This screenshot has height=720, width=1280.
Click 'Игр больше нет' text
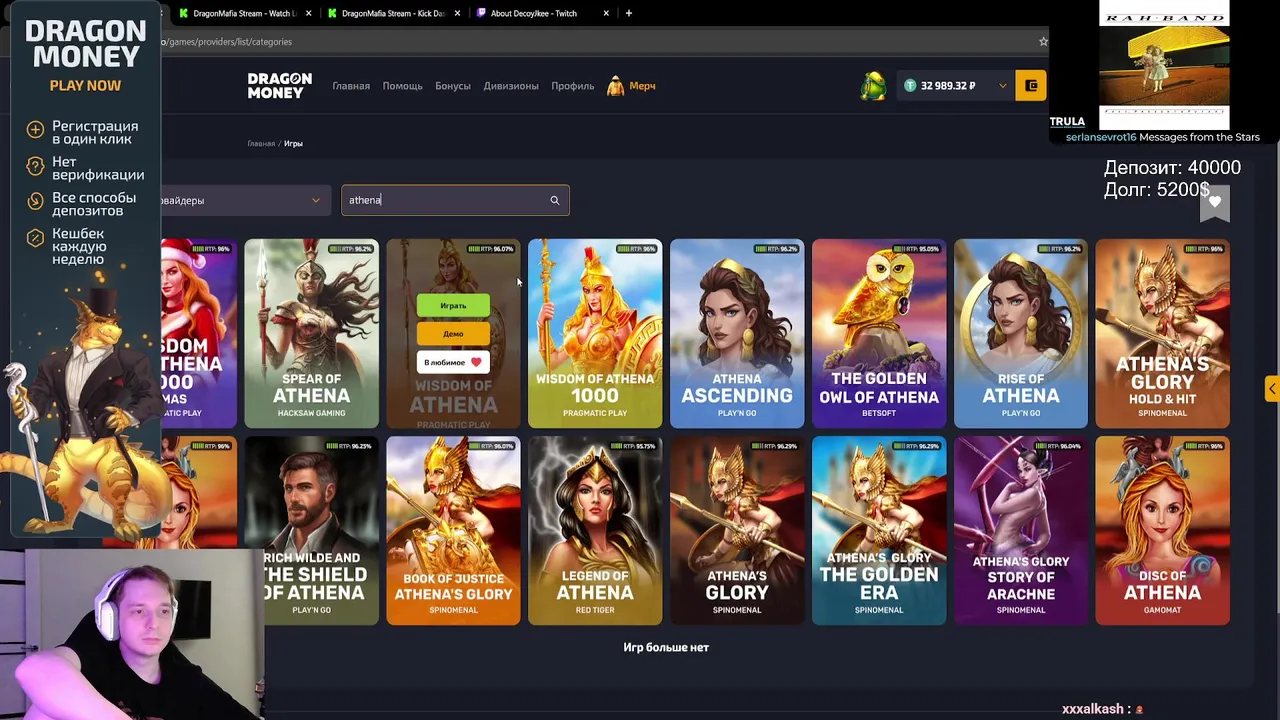[666, 647]
